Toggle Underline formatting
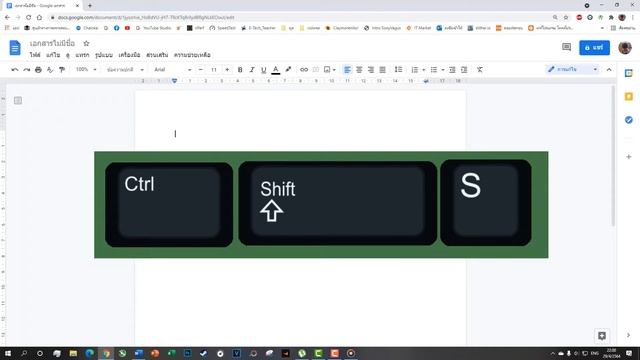 (264, 70)
